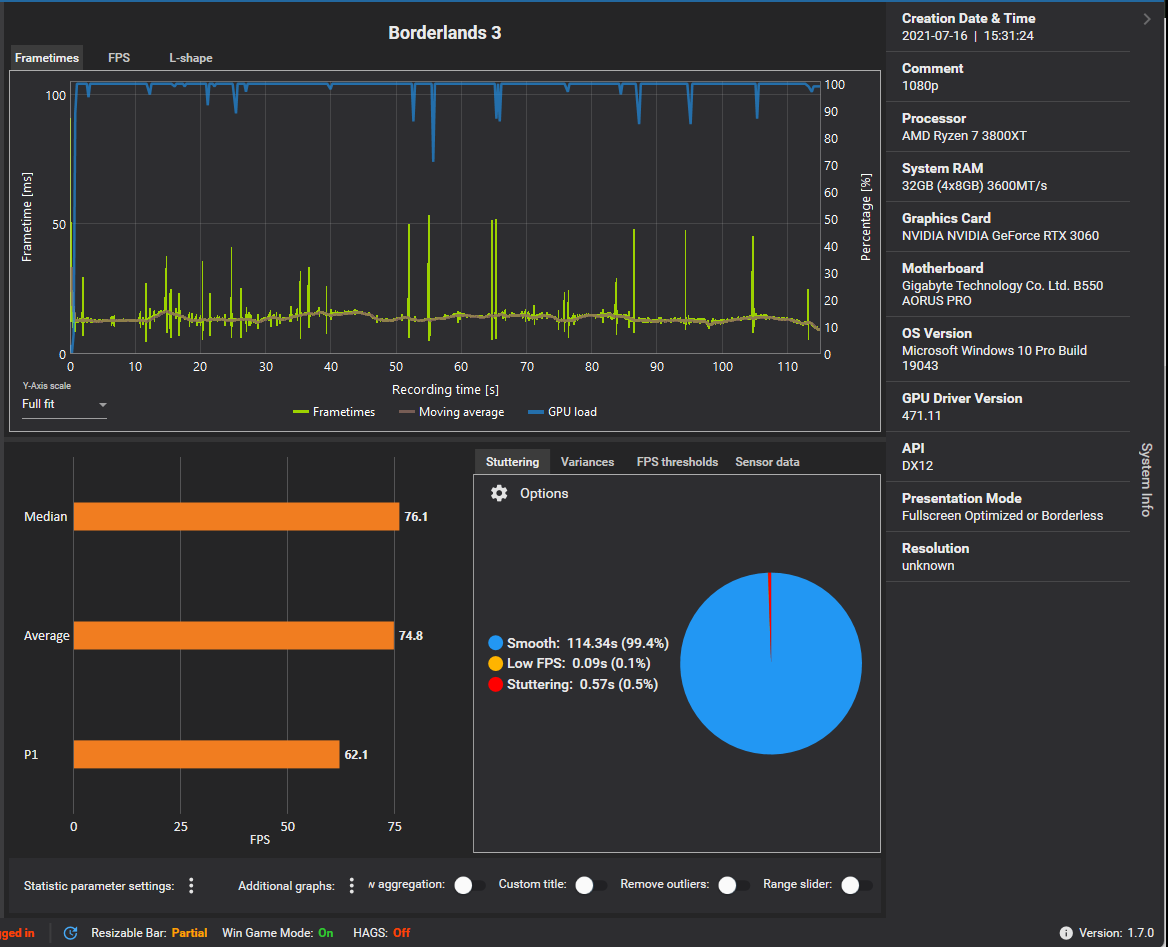Click Graphics Card GeForce RTX 3060 value

[1000, 235]
